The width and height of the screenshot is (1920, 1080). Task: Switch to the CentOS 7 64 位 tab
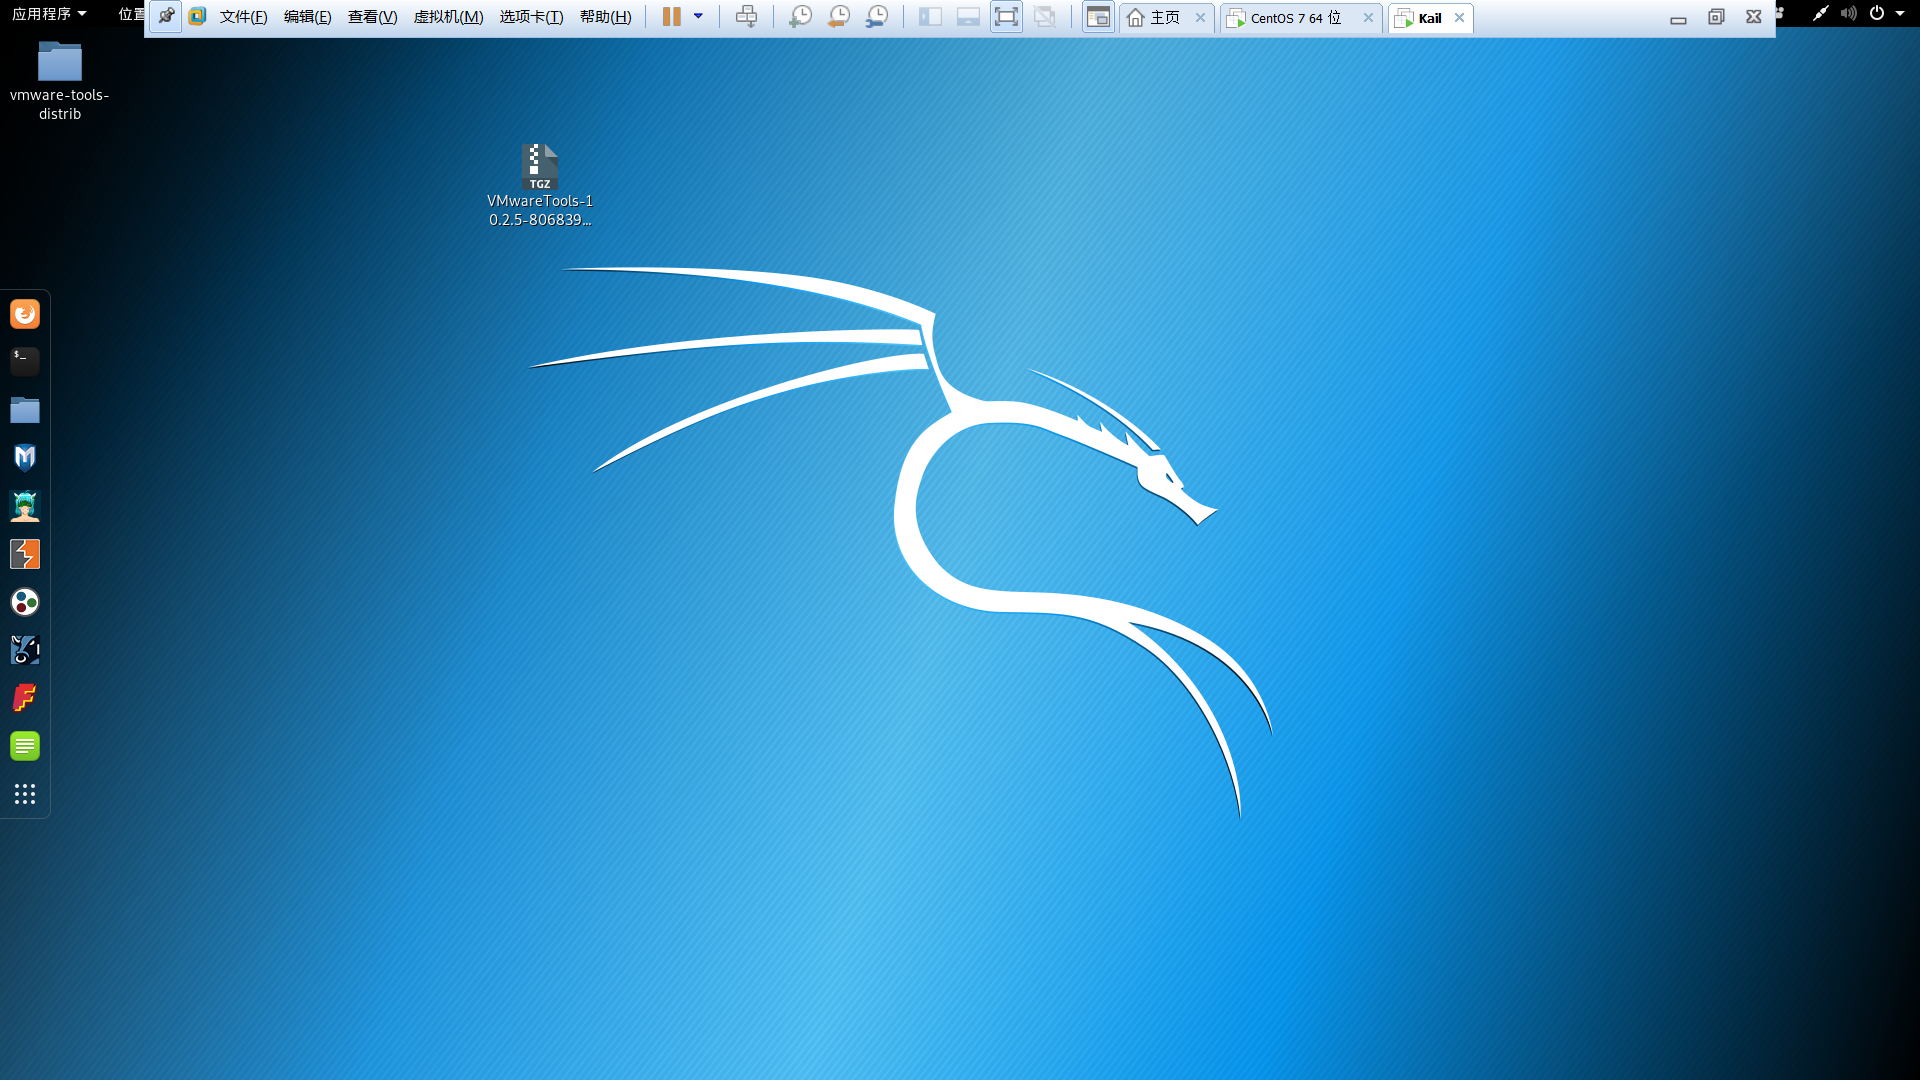click(1300, 18)
